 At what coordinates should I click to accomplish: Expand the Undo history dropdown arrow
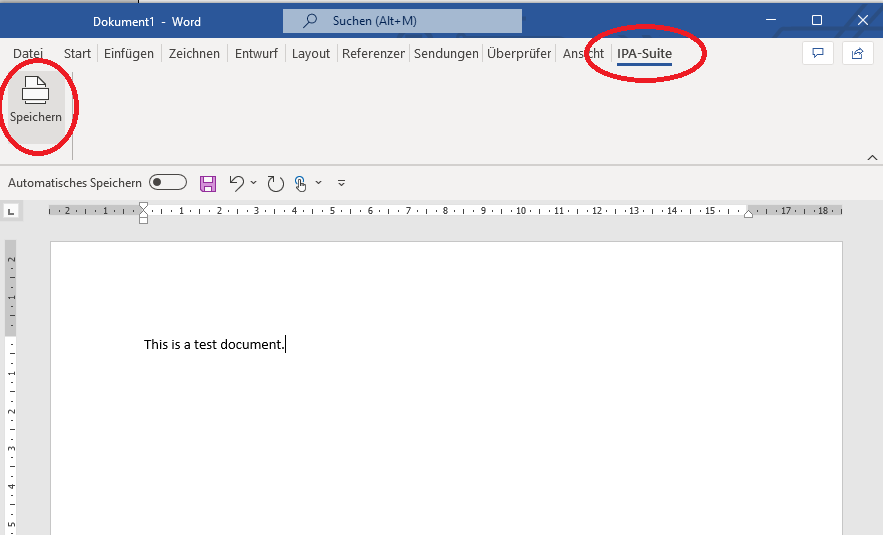[253, 183]
